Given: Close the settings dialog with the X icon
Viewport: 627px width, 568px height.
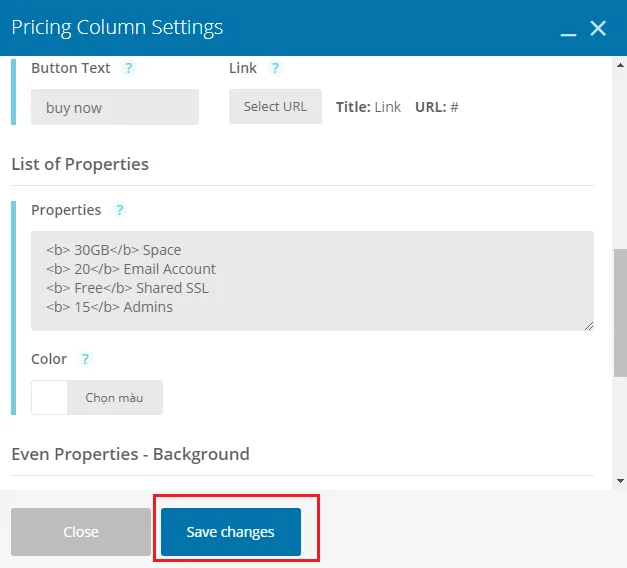Looking at the screenshot, I should tap(598, 28).
